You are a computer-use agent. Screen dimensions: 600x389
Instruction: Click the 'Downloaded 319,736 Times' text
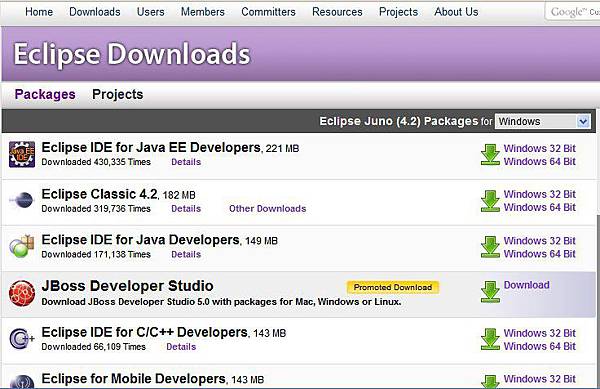[96, 209]
